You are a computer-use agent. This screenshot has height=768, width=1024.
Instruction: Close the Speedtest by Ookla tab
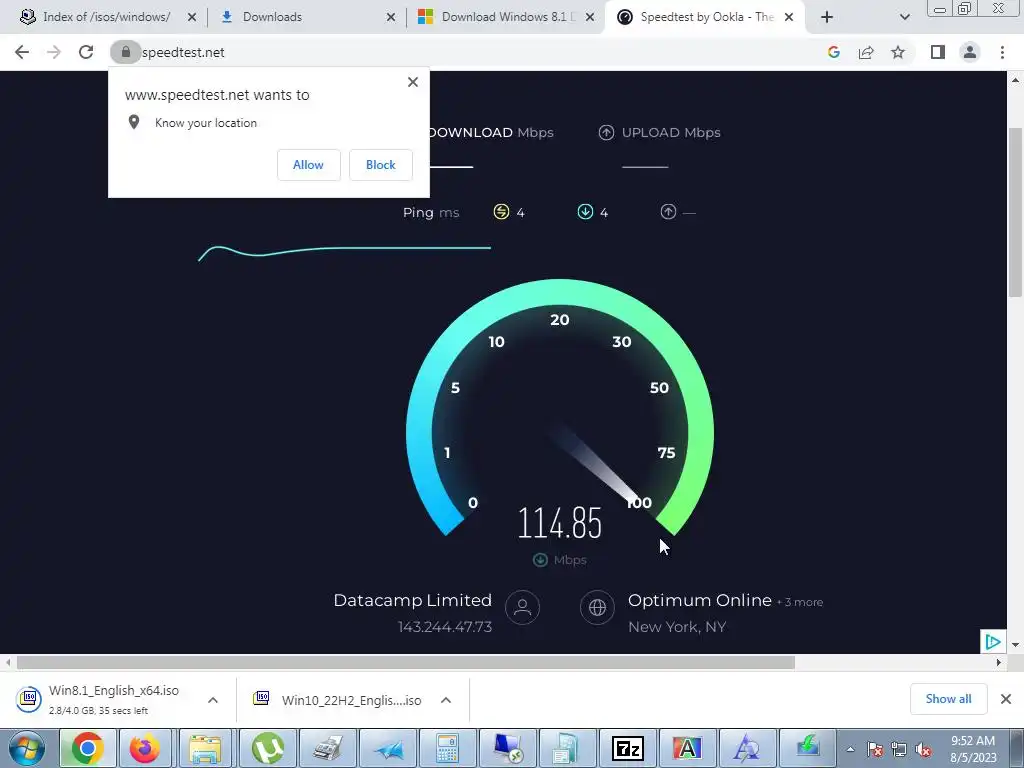point(789,18)
